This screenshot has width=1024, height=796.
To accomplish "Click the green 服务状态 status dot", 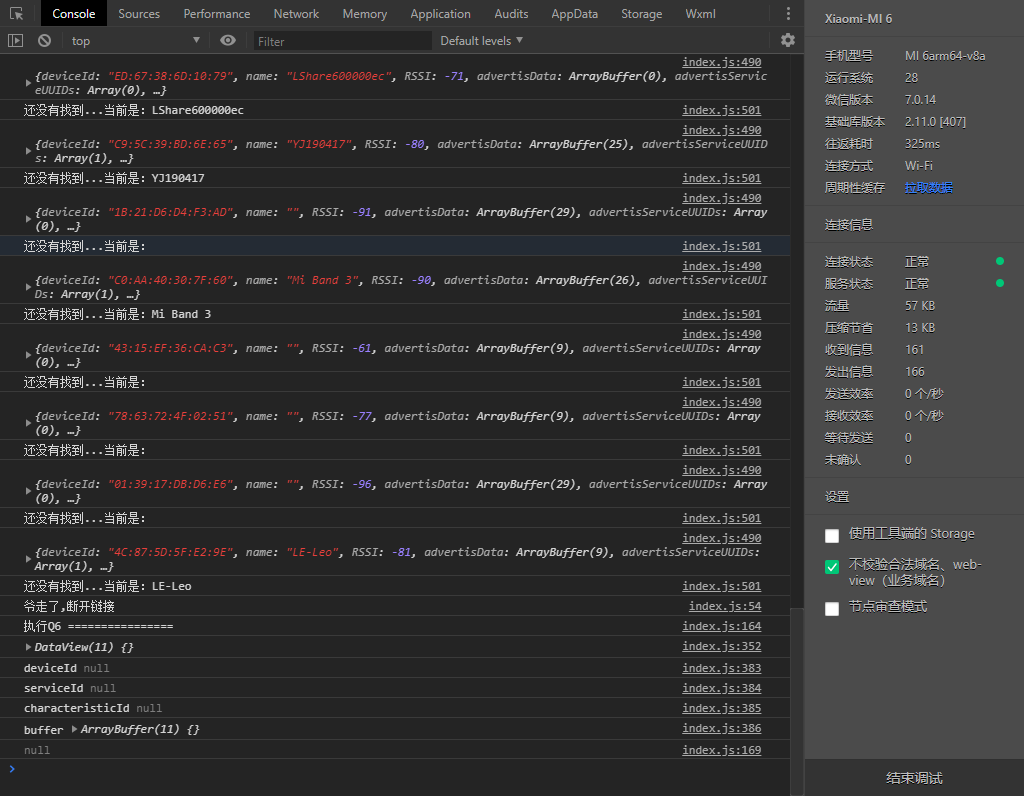I will coord(999,283).
